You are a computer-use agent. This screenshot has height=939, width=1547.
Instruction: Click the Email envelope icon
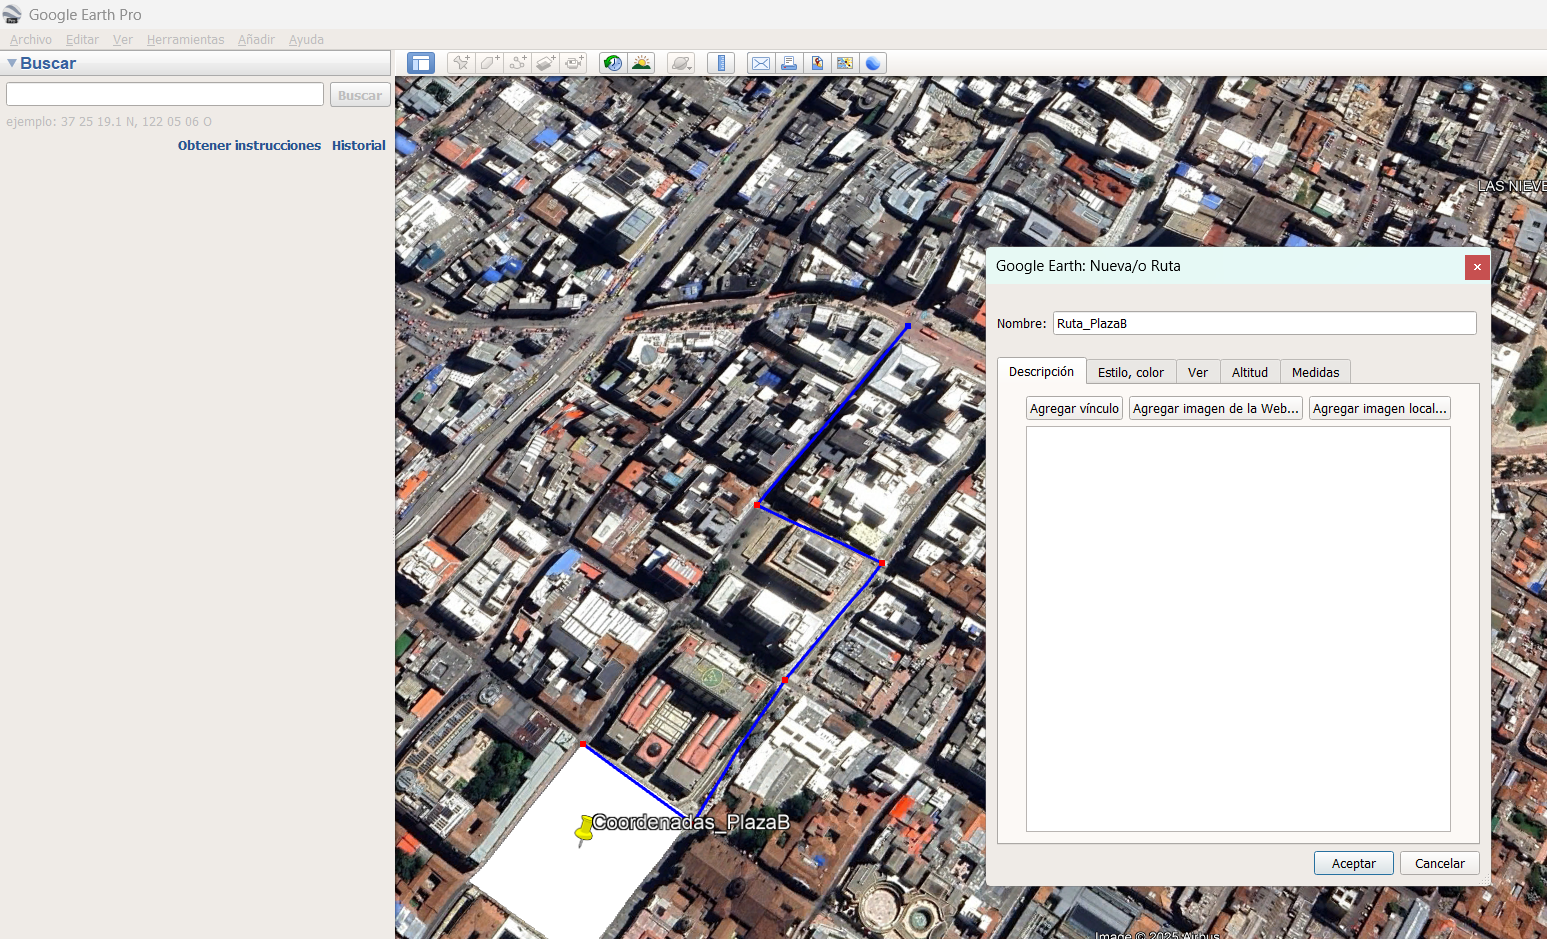point(761,63)
